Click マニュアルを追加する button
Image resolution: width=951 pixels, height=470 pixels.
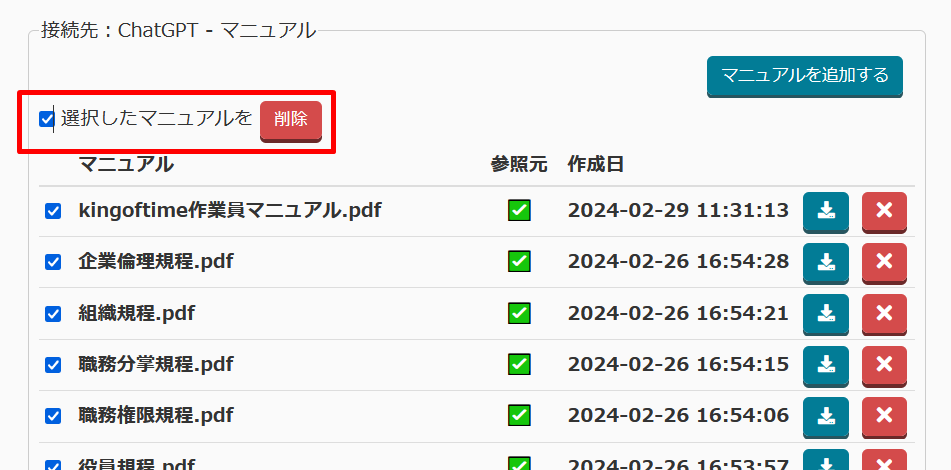804,76
